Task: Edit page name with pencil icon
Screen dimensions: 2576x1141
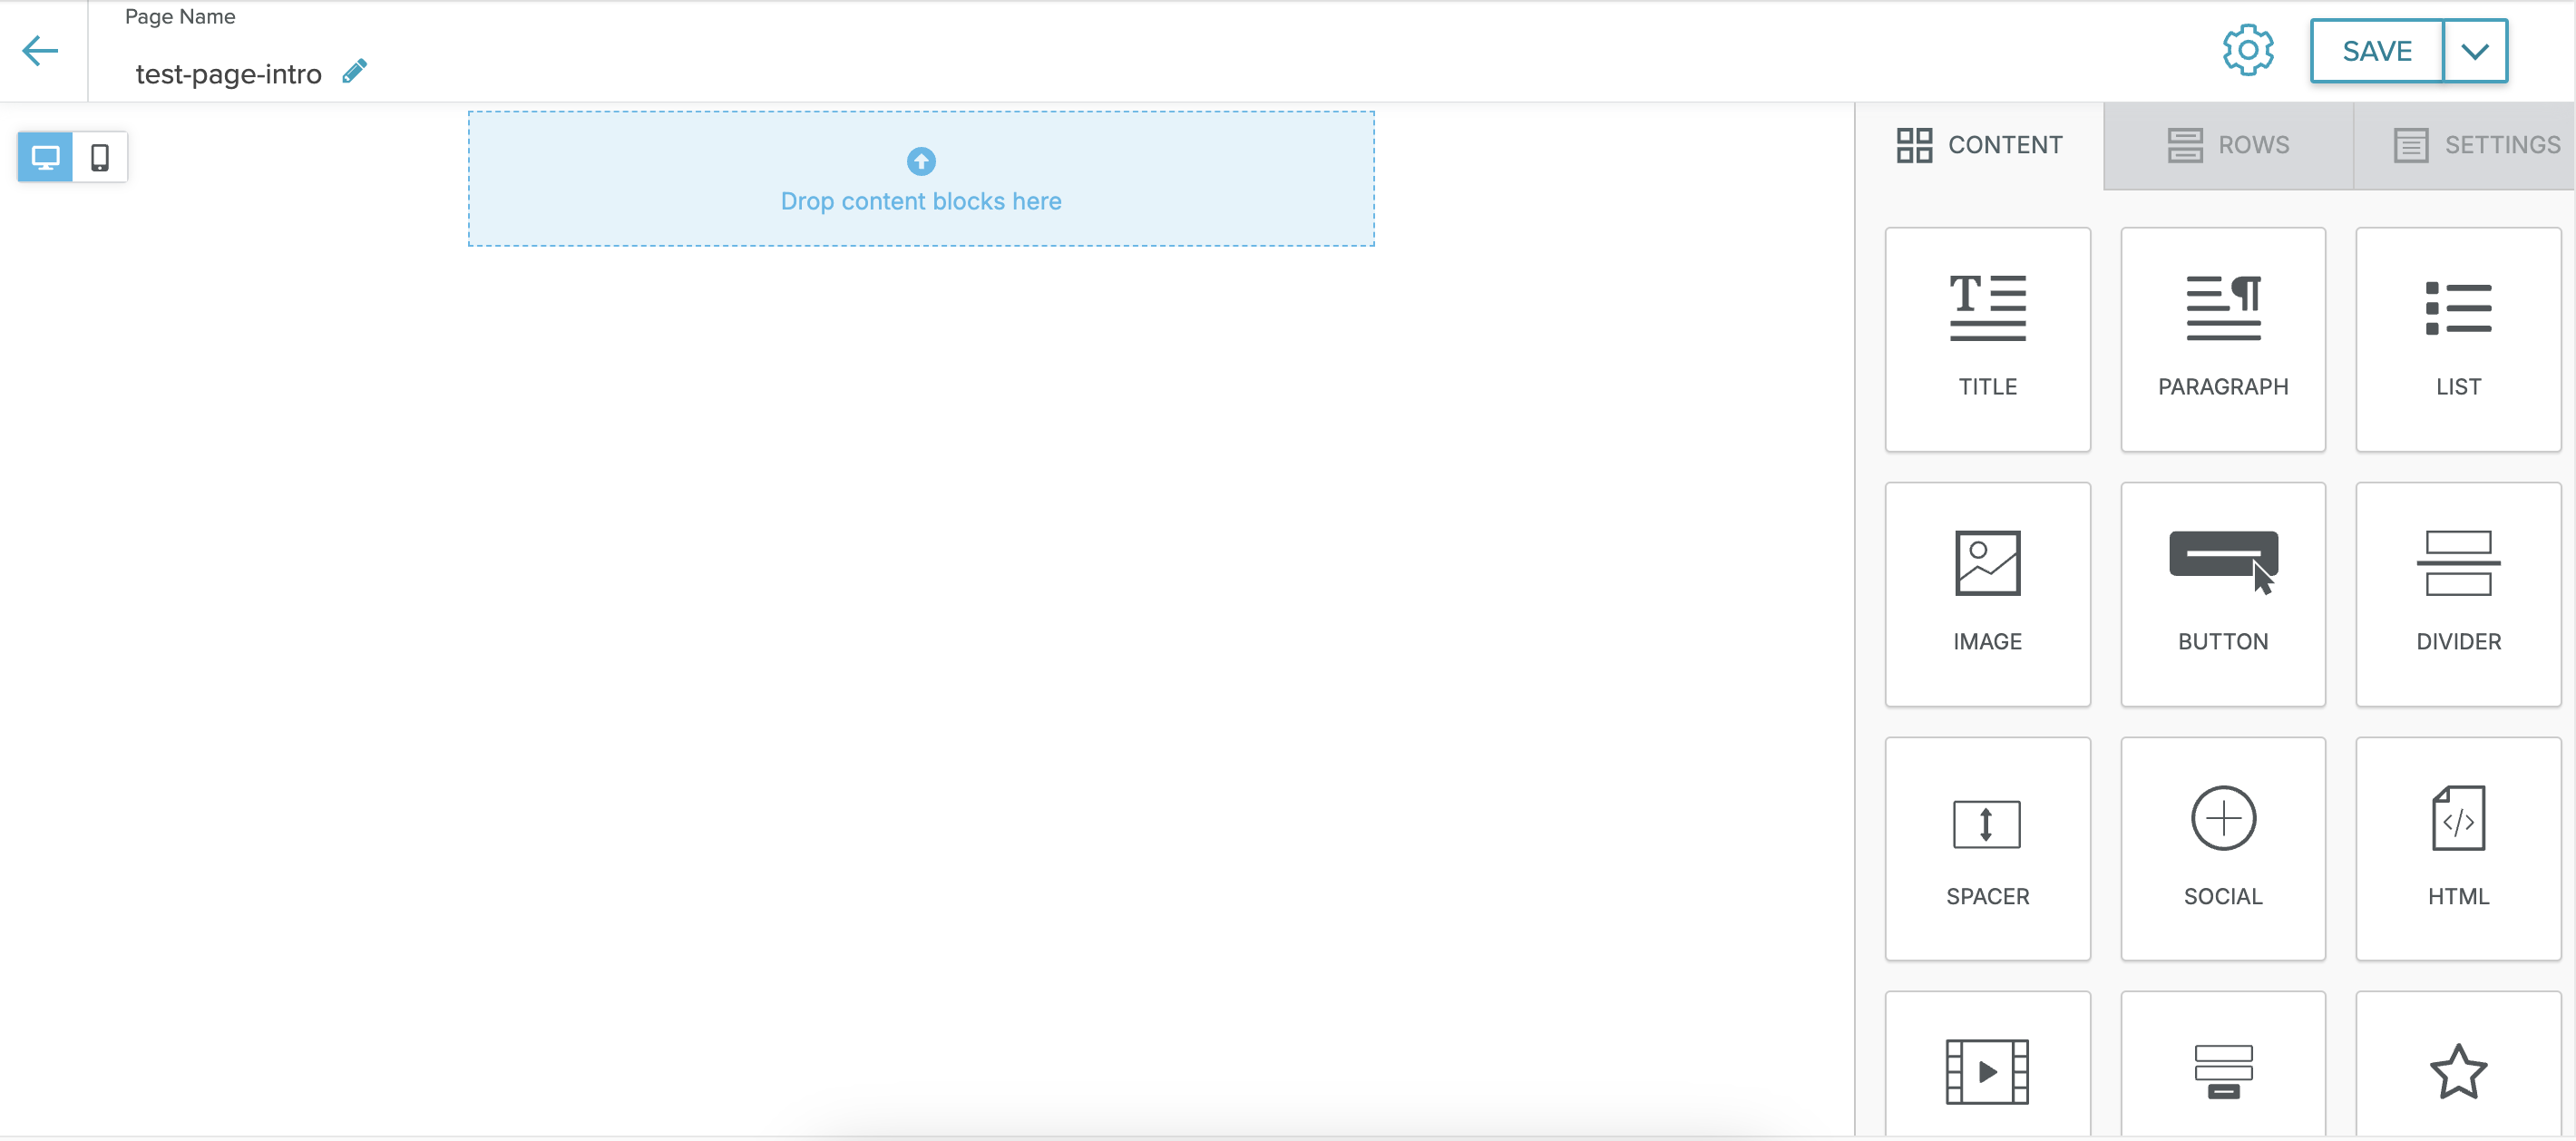Action: pos(354,72)
